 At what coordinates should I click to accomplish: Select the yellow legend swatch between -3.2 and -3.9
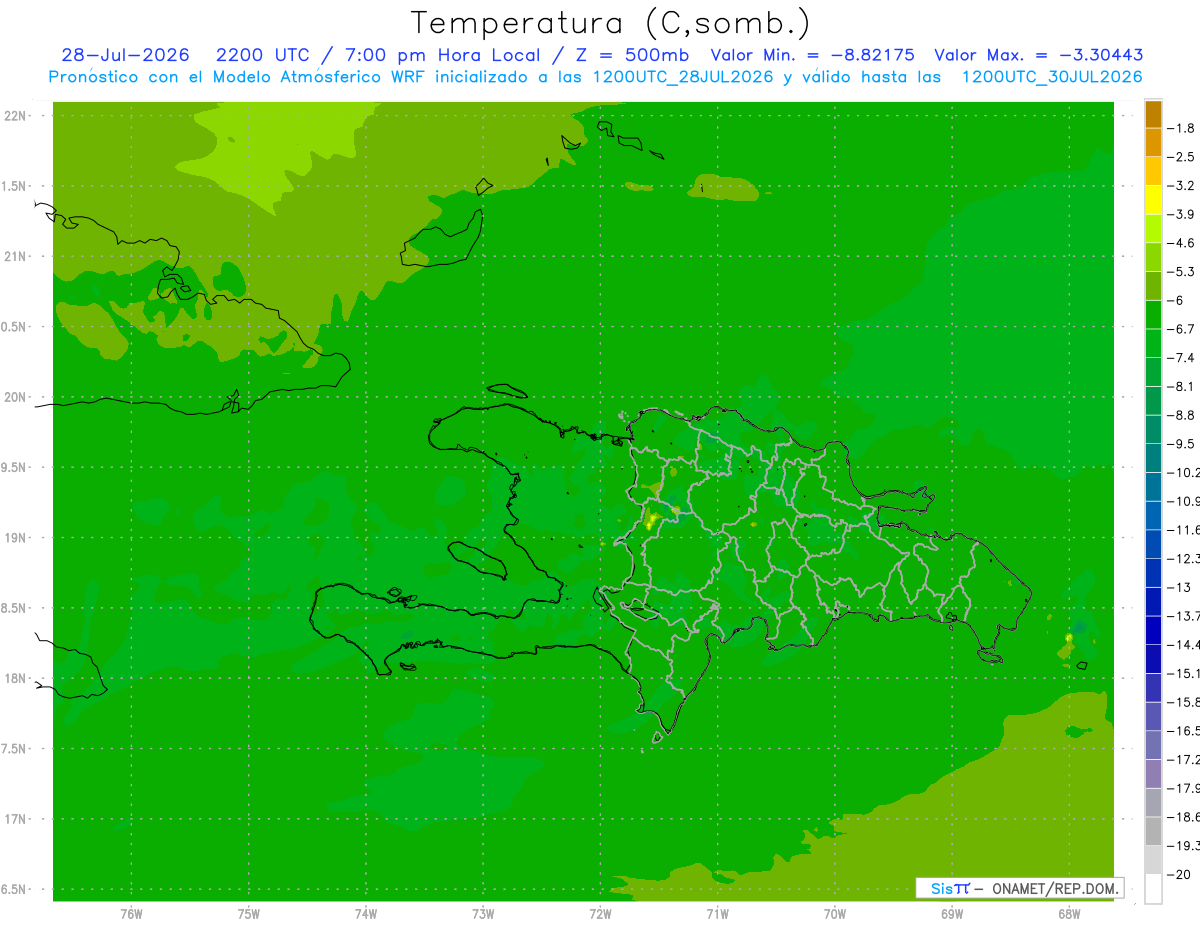click(x=1153, y=200)
